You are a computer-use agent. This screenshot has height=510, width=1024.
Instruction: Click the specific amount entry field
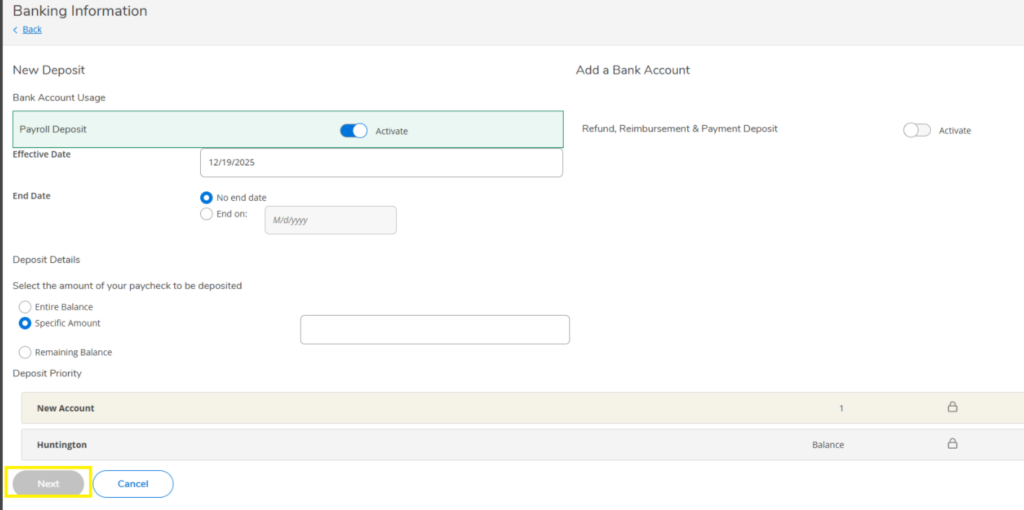coord(434,330)
